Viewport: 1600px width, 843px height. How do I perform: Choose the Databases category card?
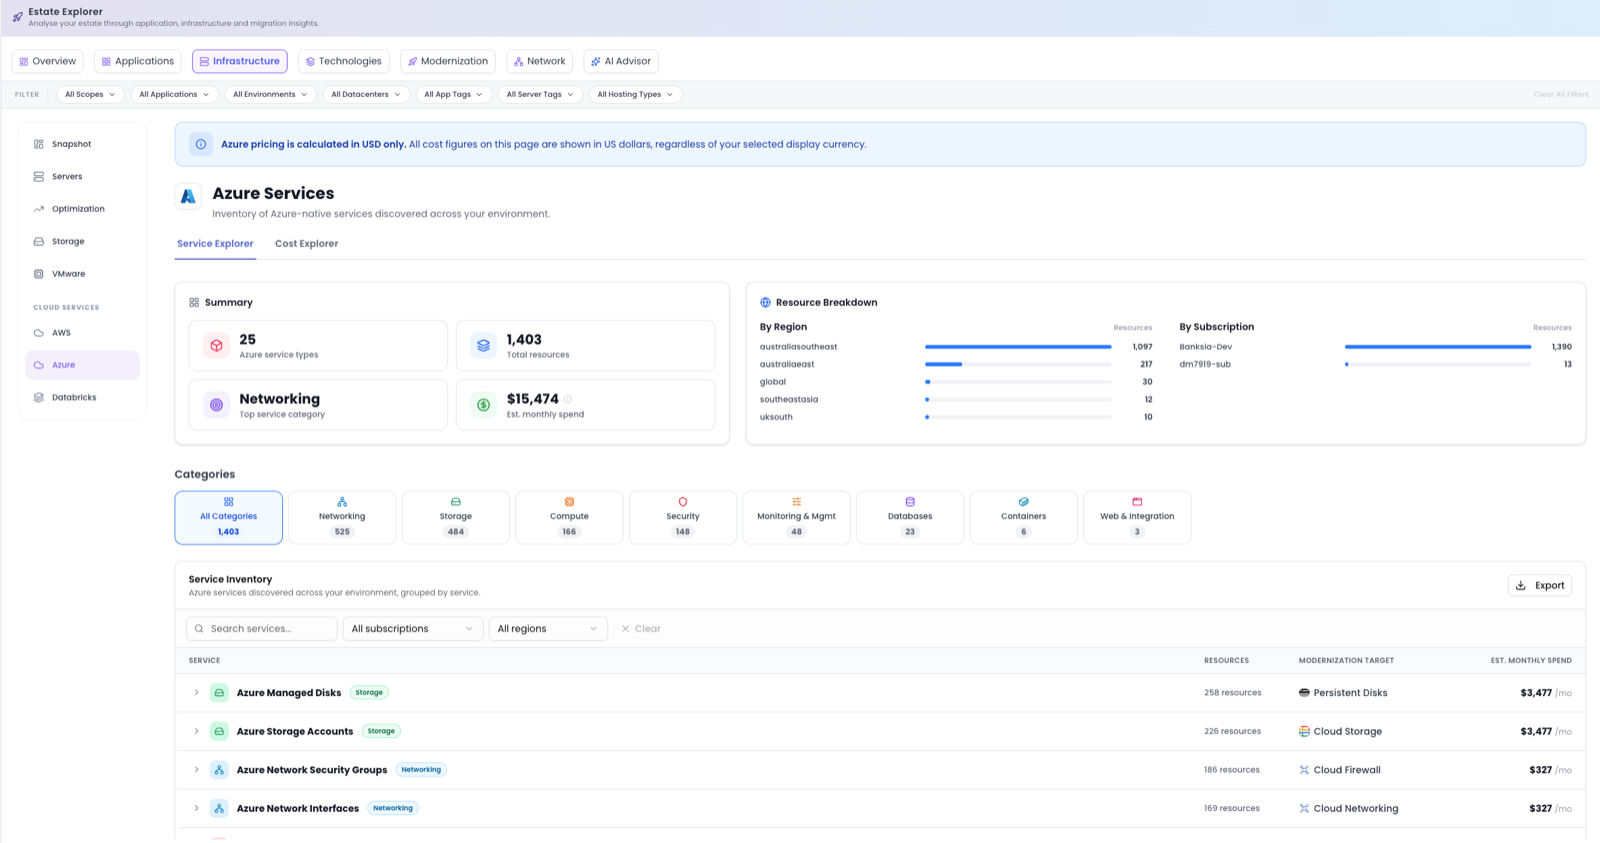(x=910, y=517)
